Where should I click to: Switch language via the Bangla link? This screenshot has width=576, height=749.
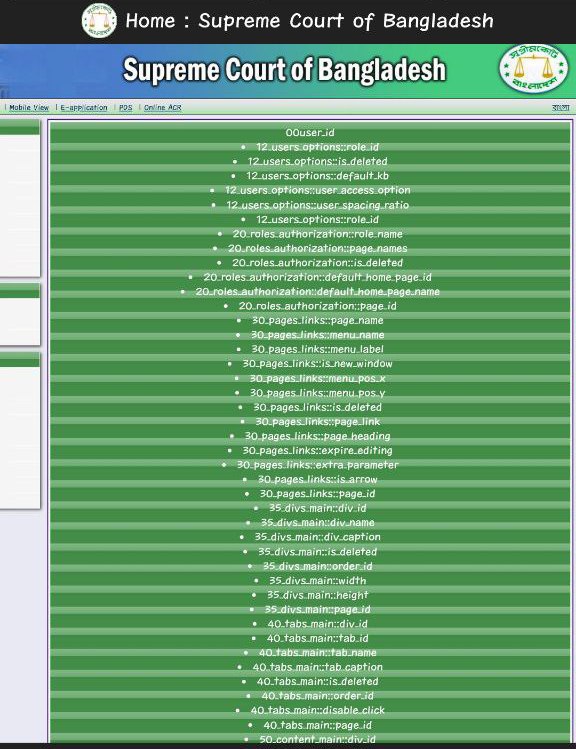[560, 107]
